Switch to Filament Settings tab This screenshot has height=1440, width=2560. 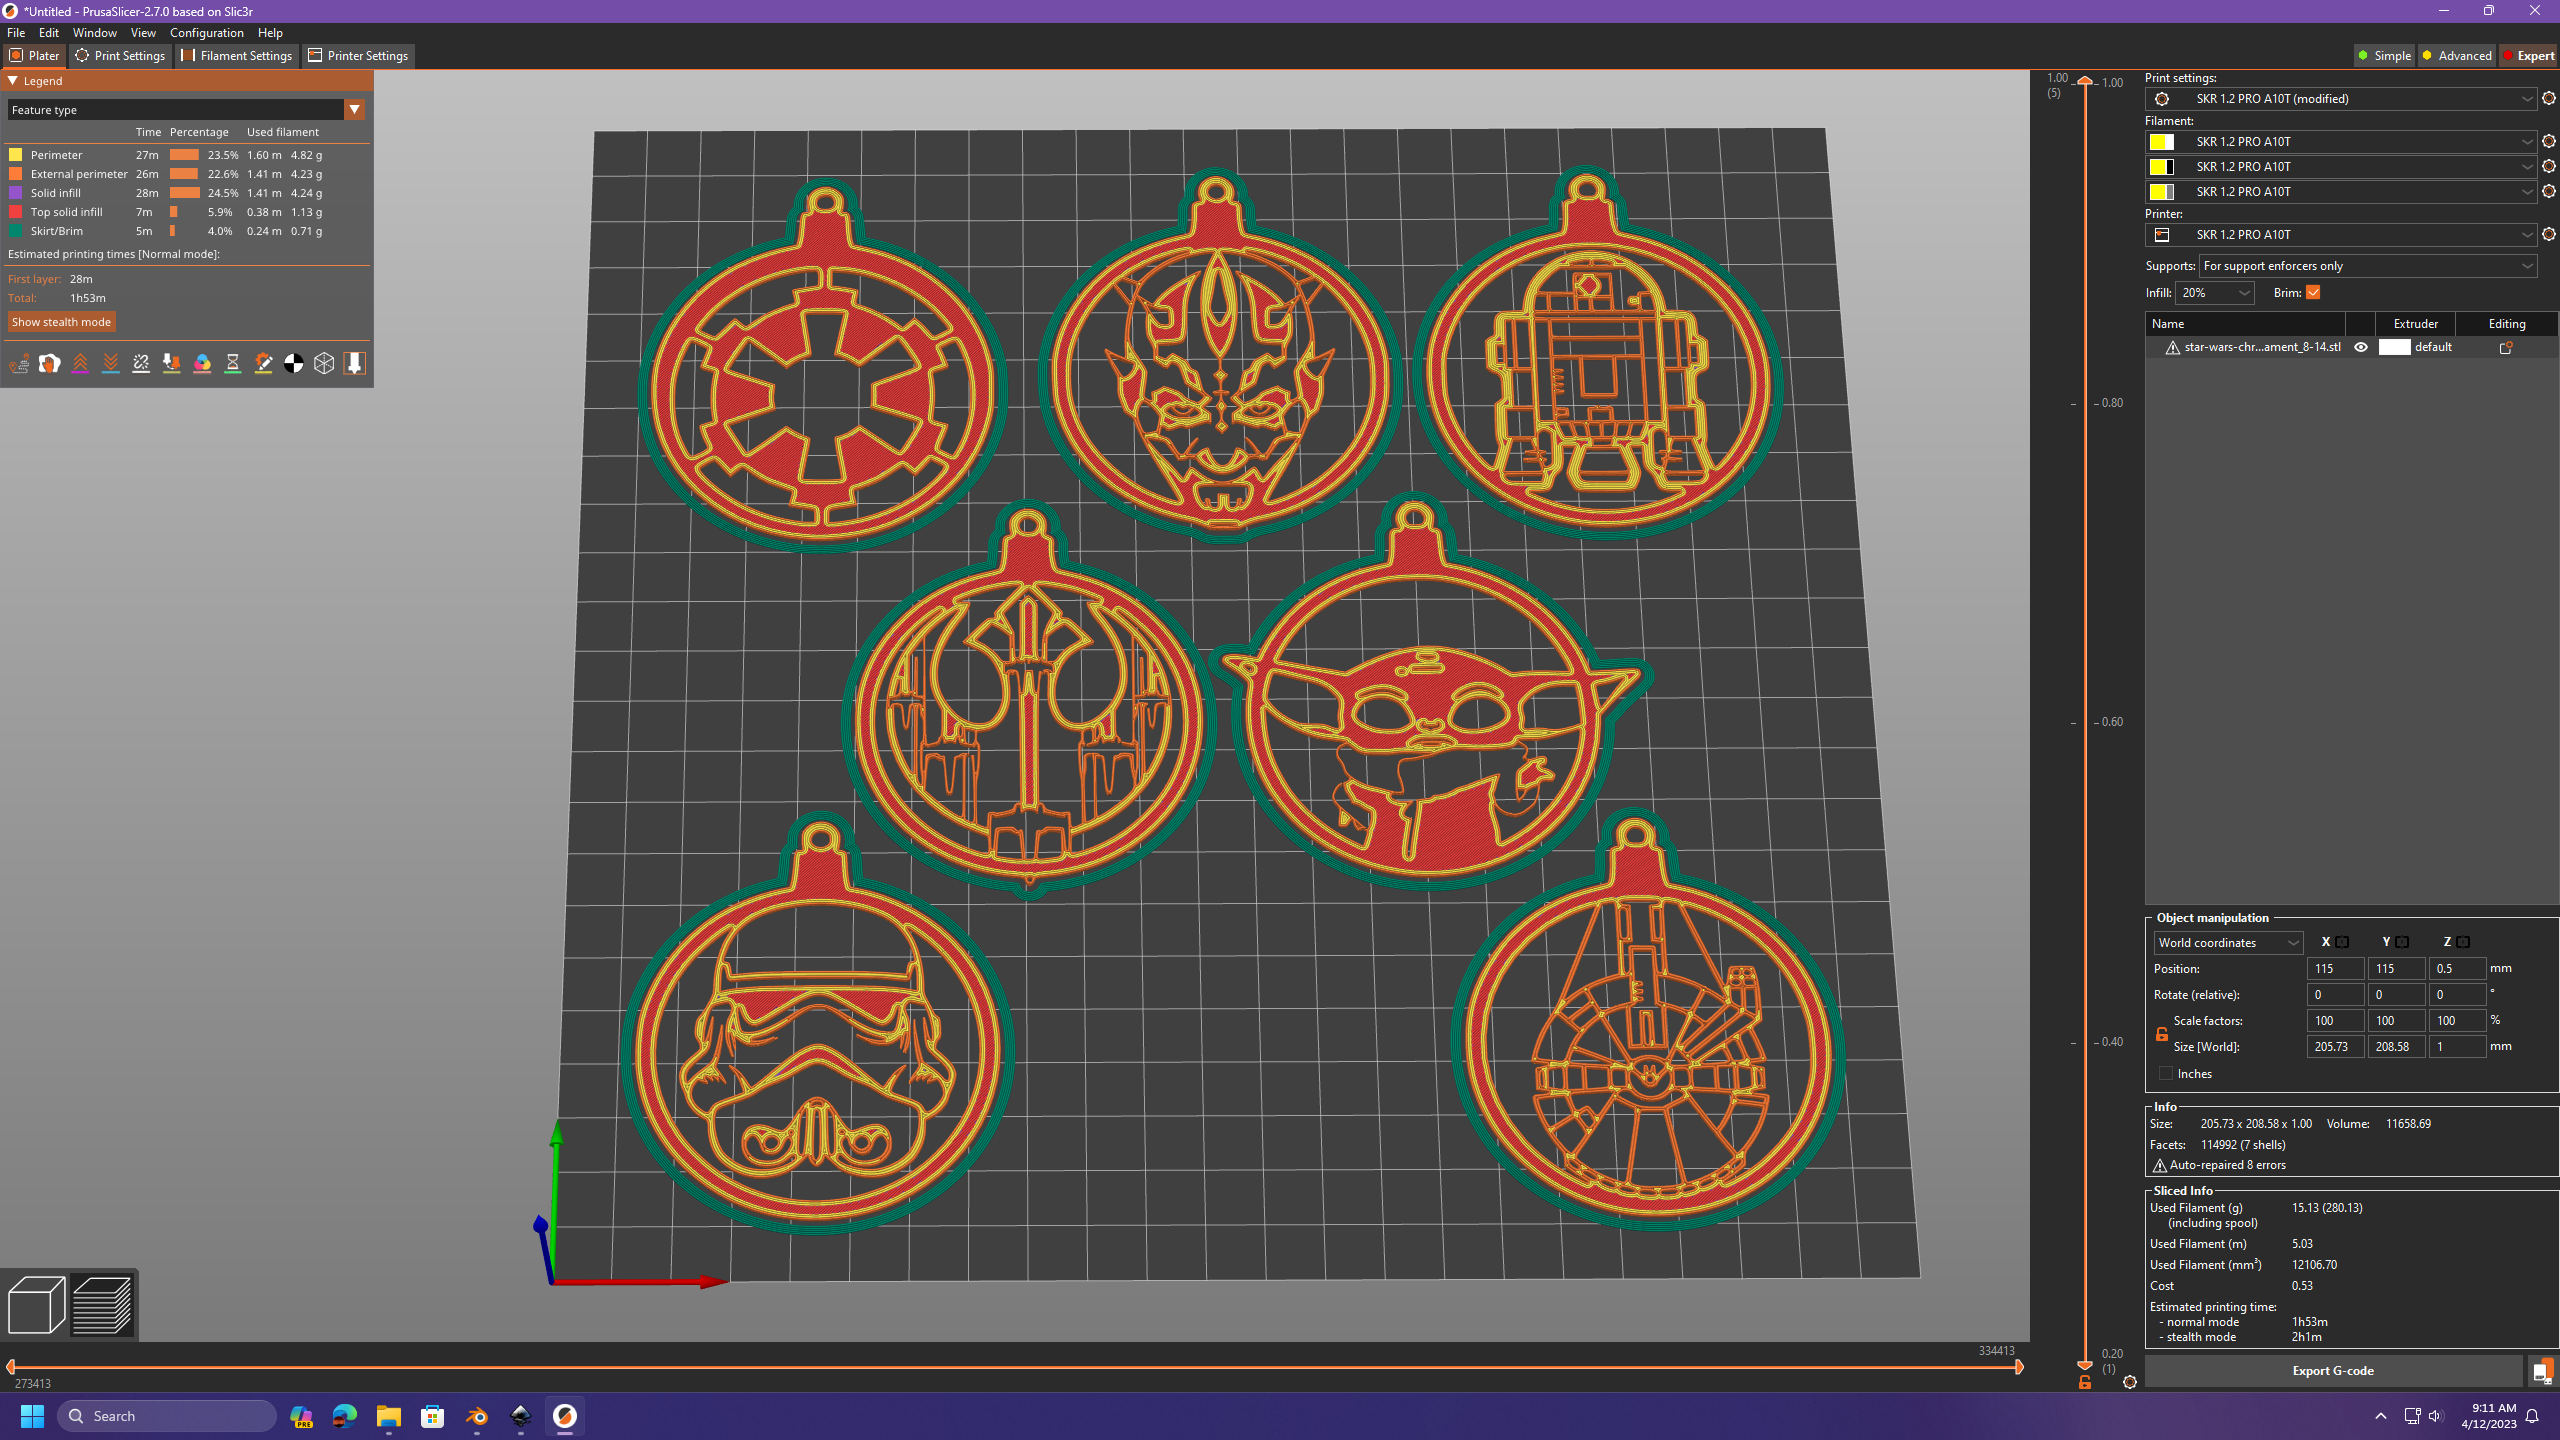pyautogui.click(x=236, y=55)
